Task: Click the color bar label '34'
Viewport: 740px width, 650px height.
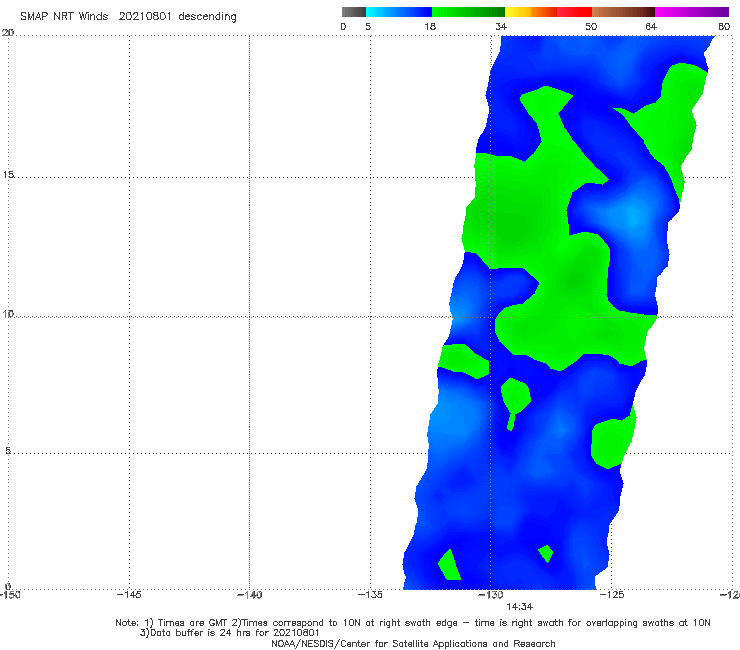Action: [x=501, y=27]
